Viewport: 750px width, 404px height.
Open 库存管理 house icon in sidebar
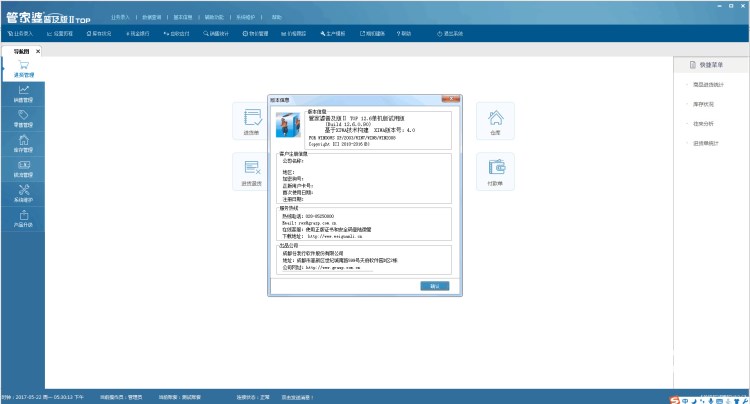[23, 144]
